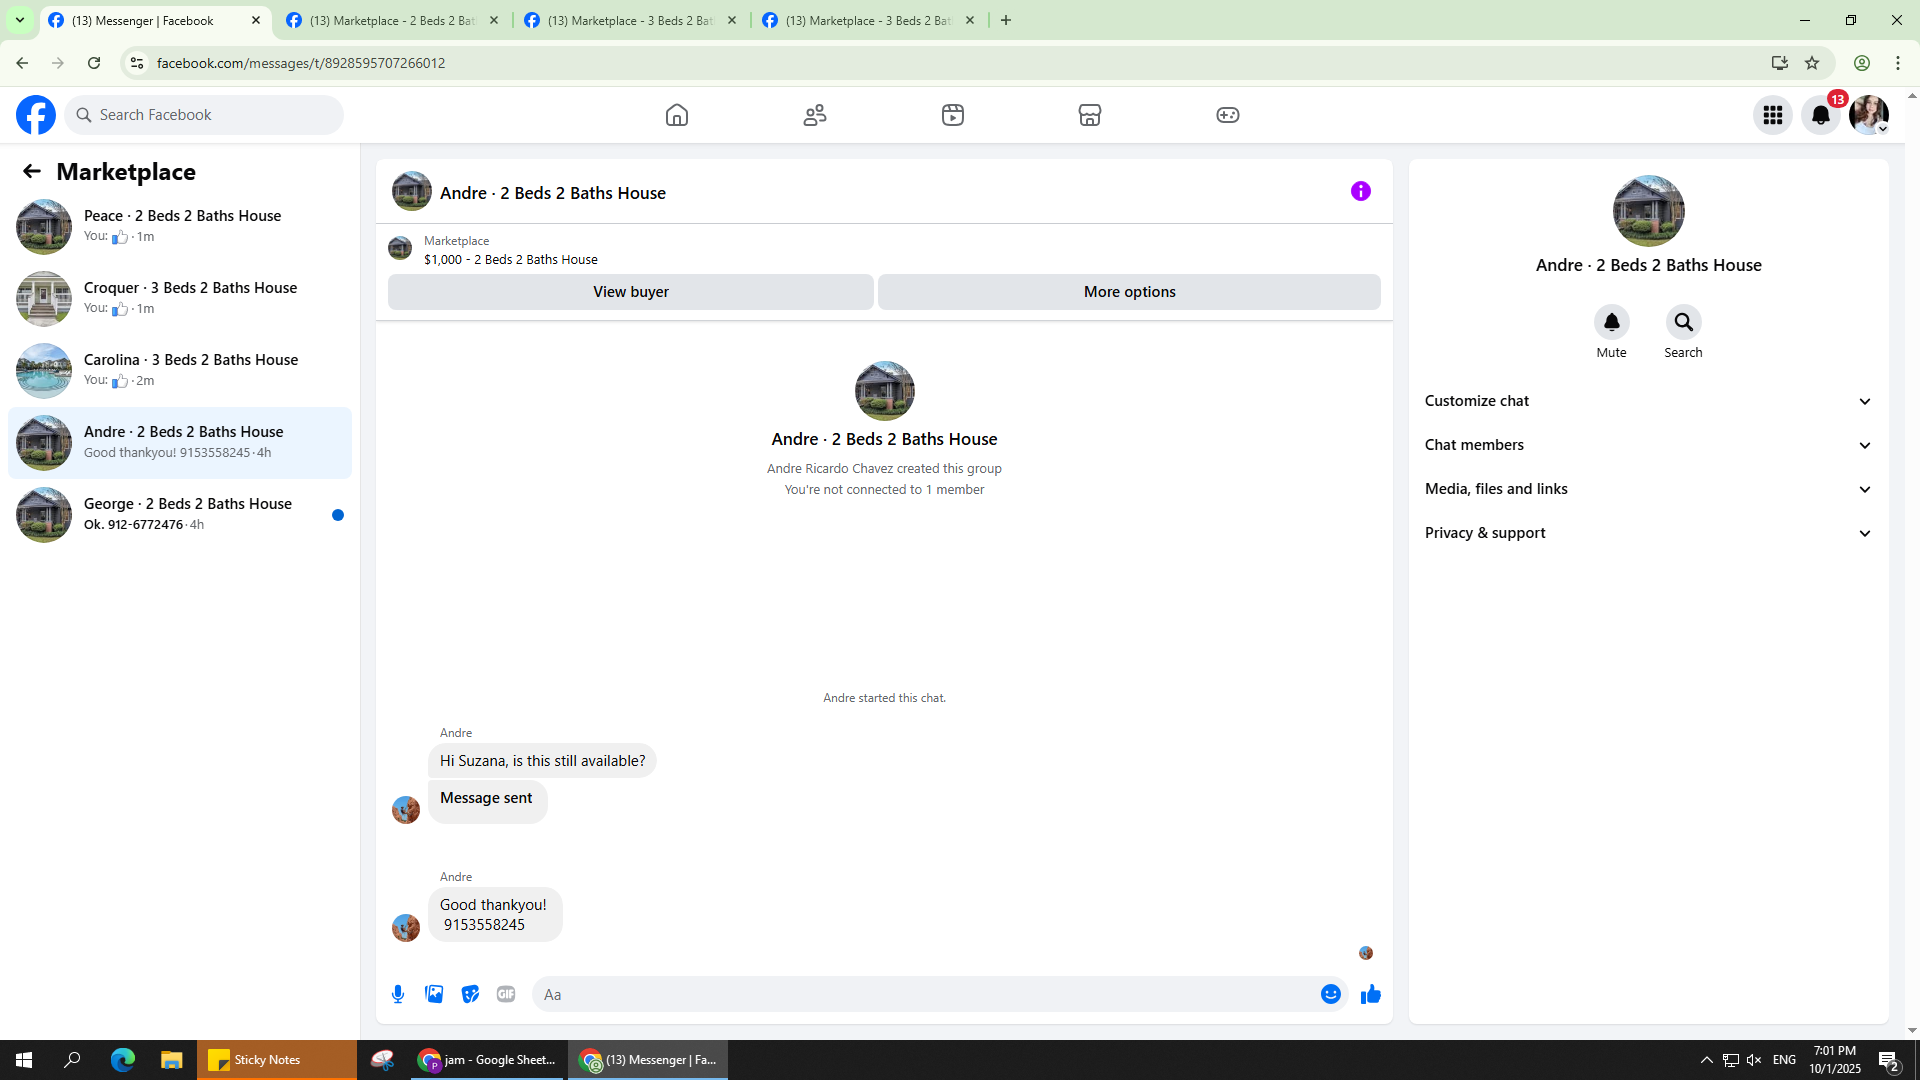Install app icon in the address bar
Viewport: 1920px width, 1080px height.
[x=1779, y=63]
